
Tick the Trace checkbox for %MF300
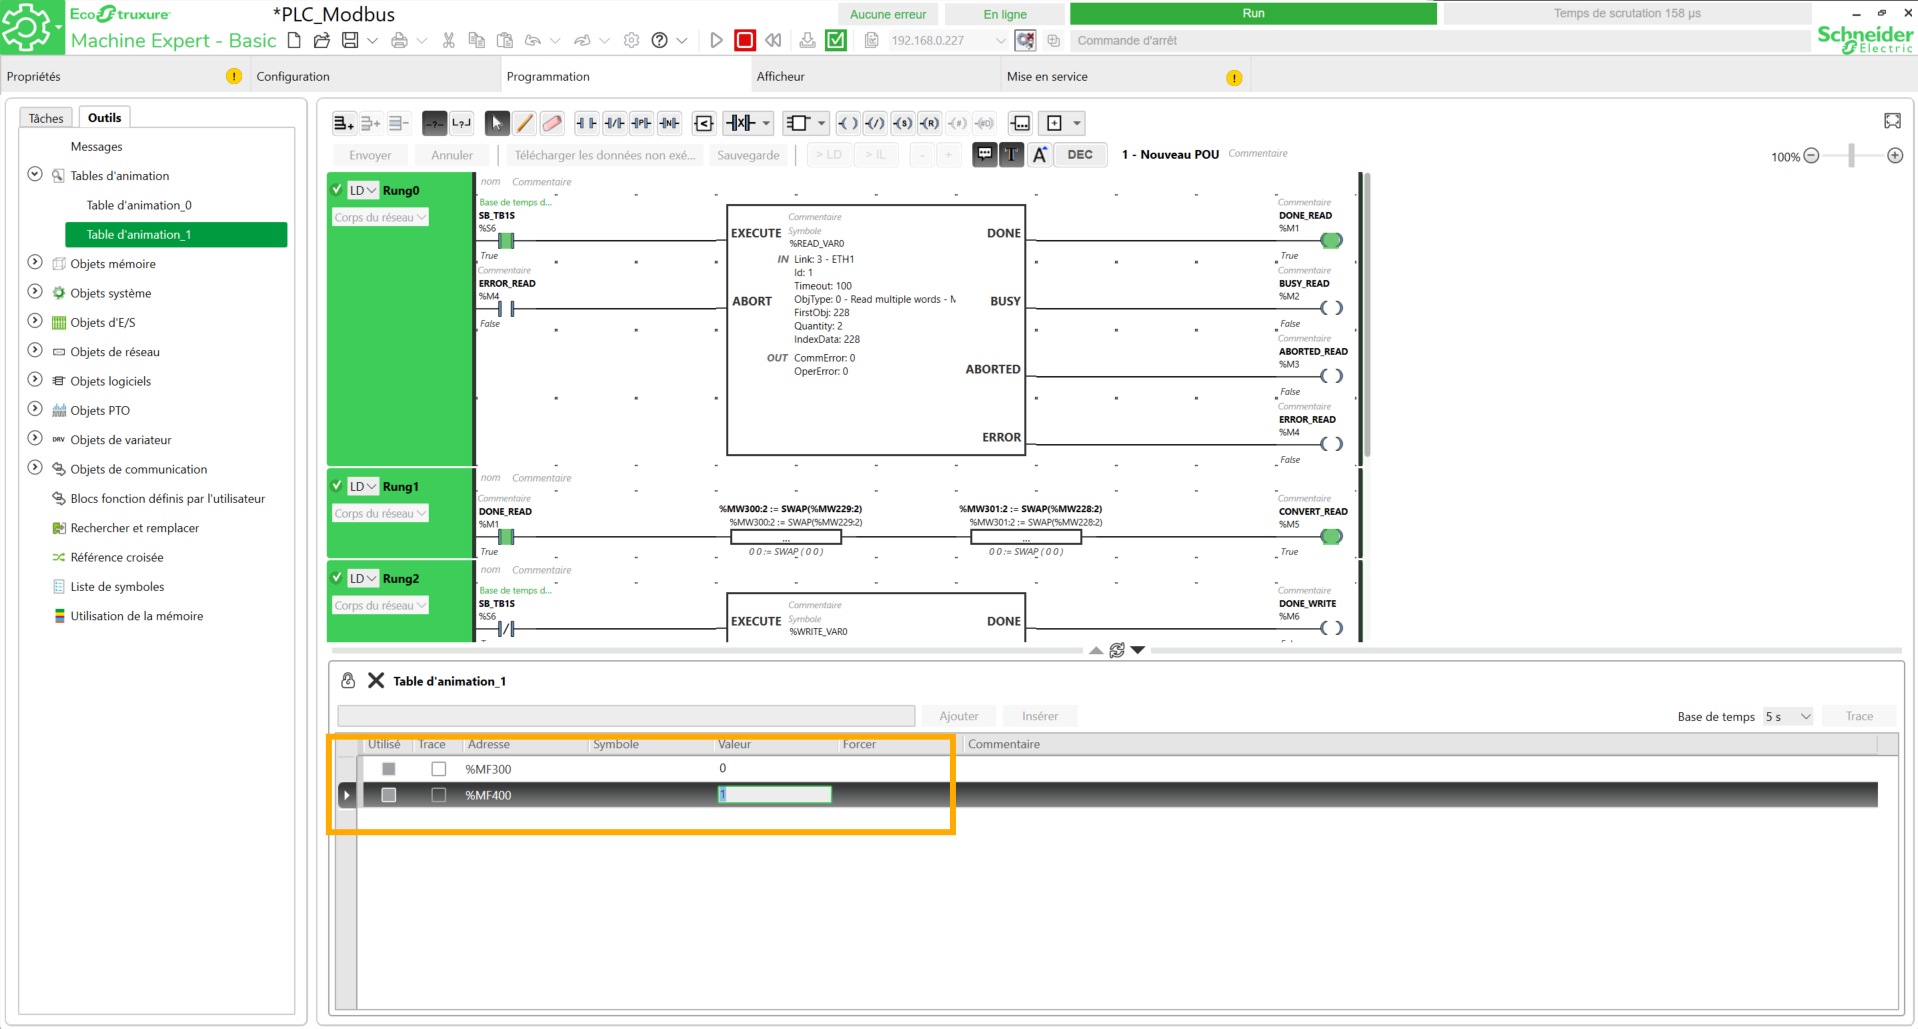click(438, 769)
